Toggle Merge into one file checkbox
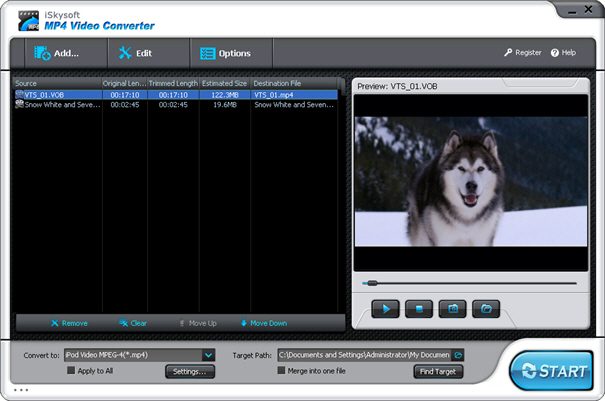 pyautogui.click(x=281, y=371)
